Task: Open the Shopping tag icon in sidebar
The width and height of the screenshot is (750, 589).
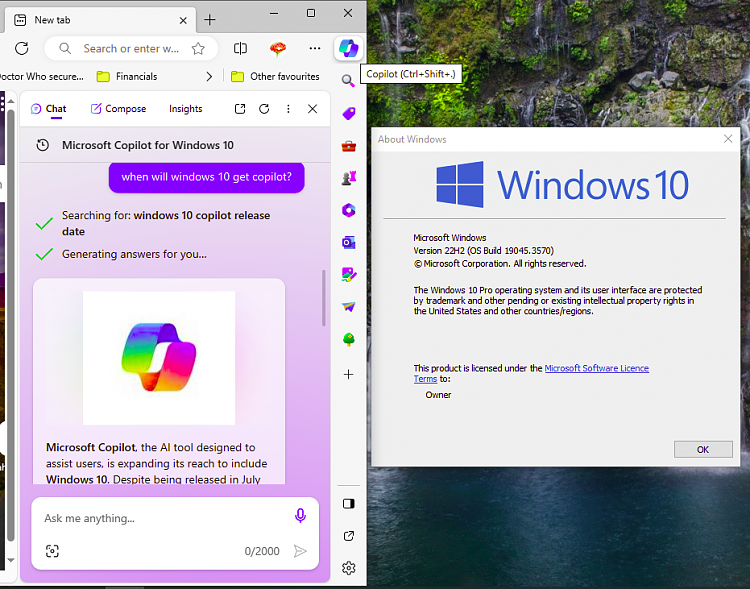Action: (x=349, y=113)
